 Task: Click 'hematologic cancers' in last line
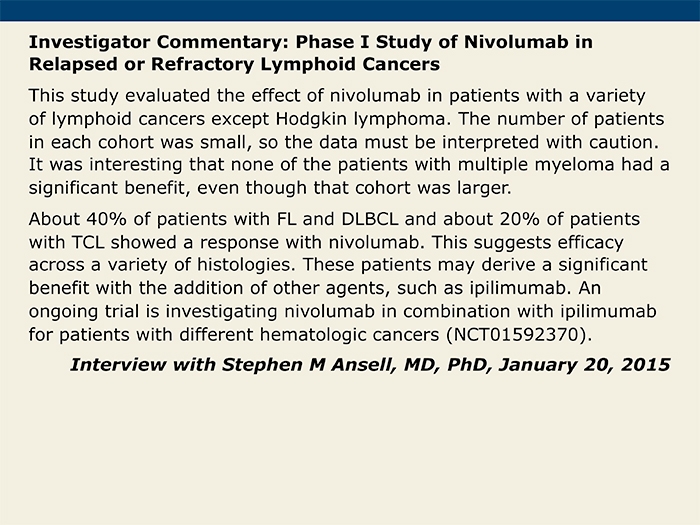(349, 334)
